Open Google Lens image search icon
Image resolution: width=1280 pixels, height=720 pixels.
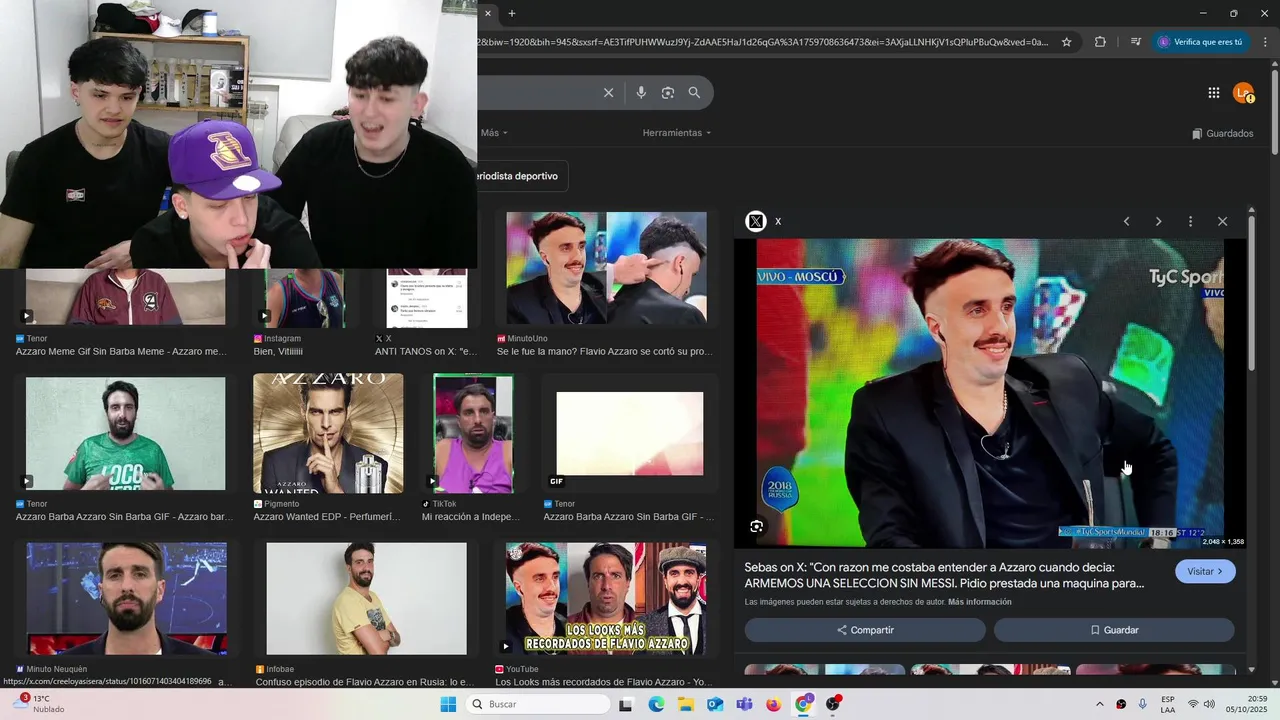[x=668, y=93]
